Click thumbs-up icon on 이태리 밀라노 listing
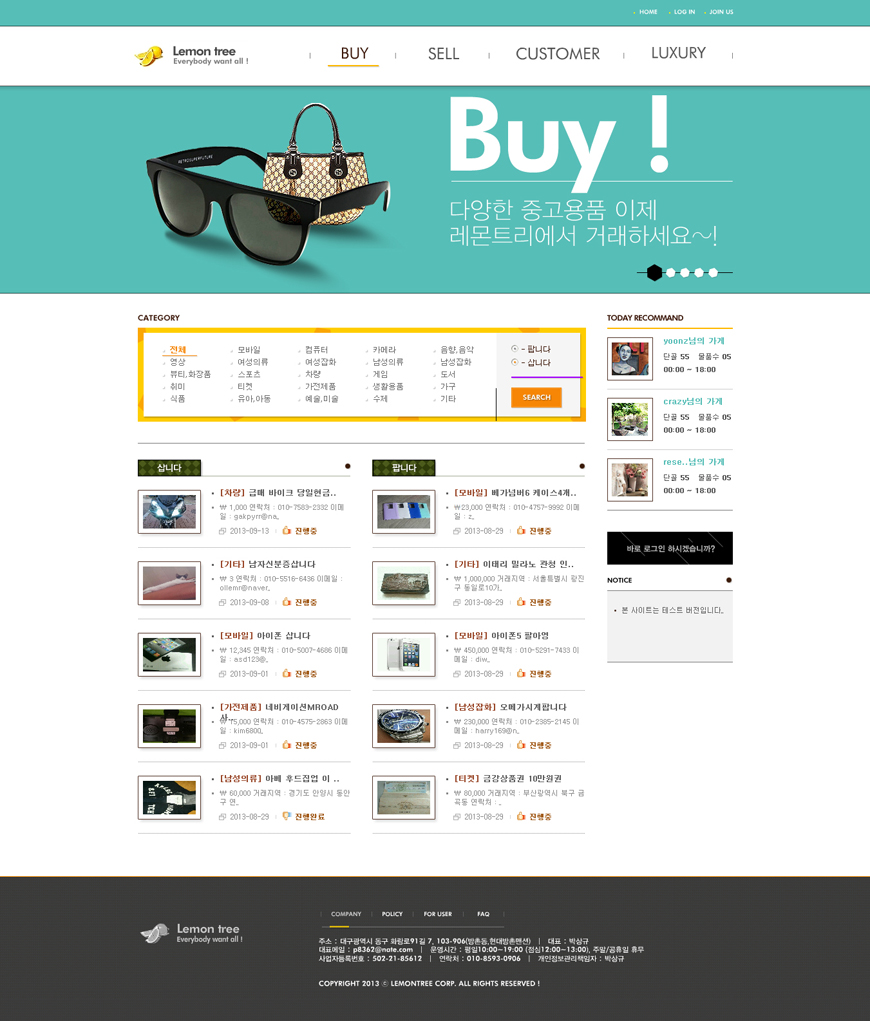The width and height of the screenshot is (870, 1021). pyautogui.click(x=521, y=602)
